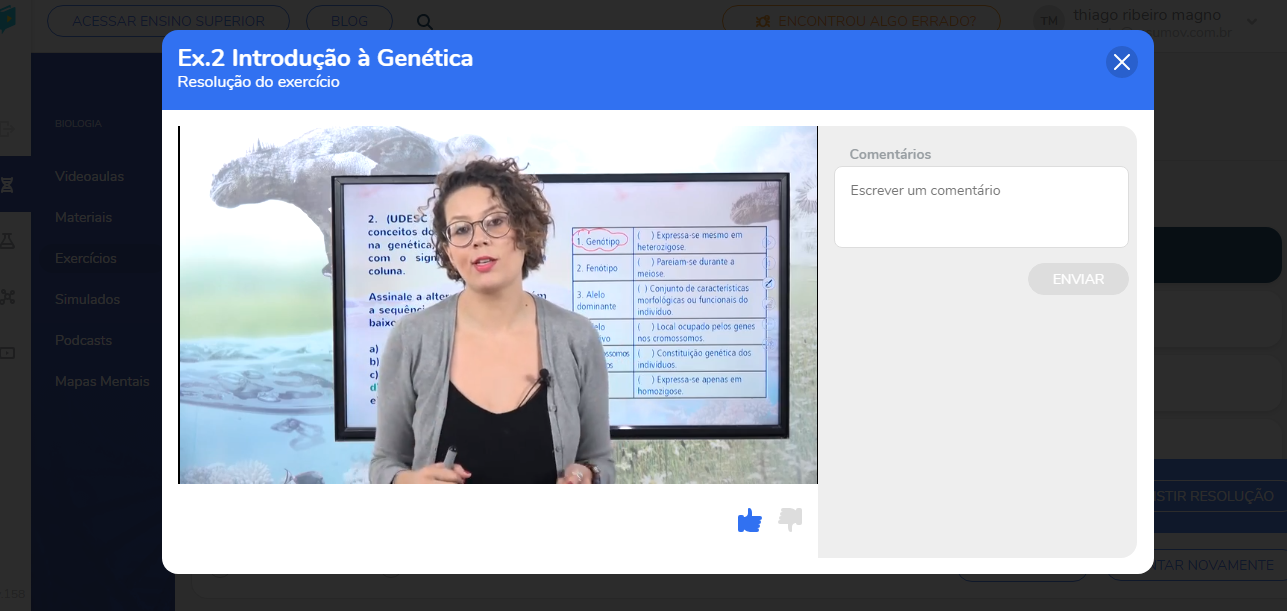The image size is (1287, 611).
Task: Open Videoaulas in the sidebar menu
Action: (x=90, y=176)
